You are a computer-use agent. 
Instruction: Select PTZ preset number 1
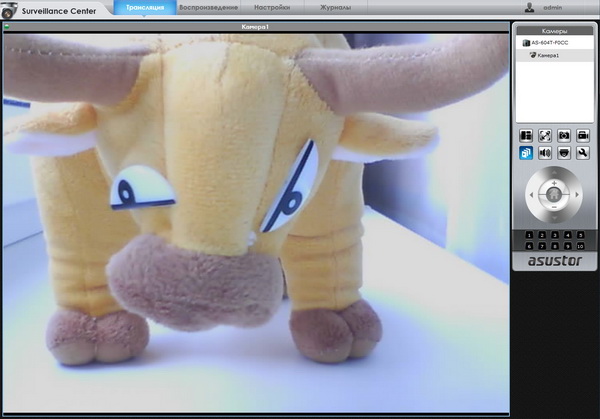pyautogui.click(x=530, y=235)
